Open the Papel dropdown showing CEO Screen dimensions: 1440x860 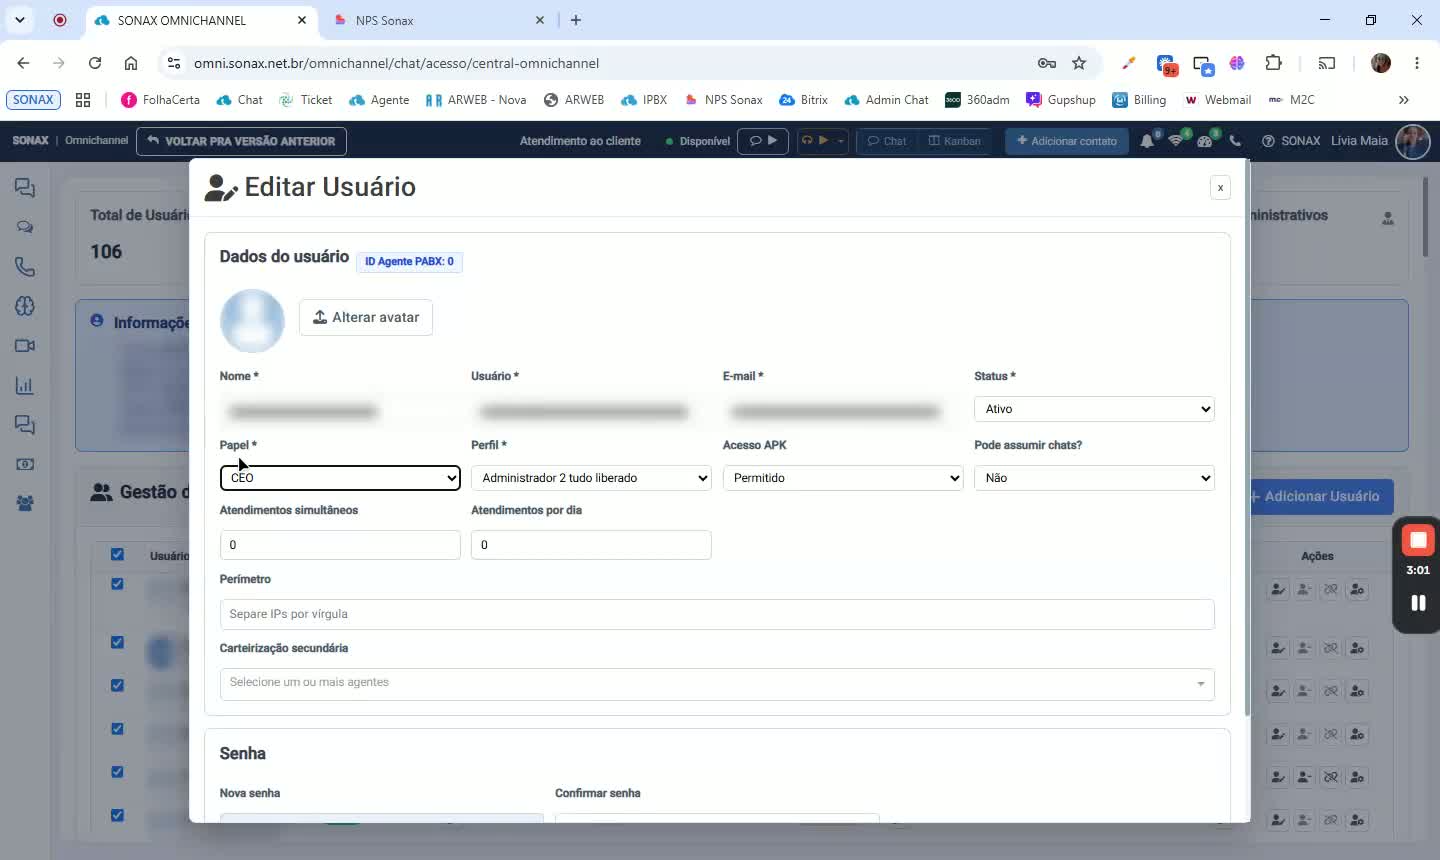tap(340, 478)
